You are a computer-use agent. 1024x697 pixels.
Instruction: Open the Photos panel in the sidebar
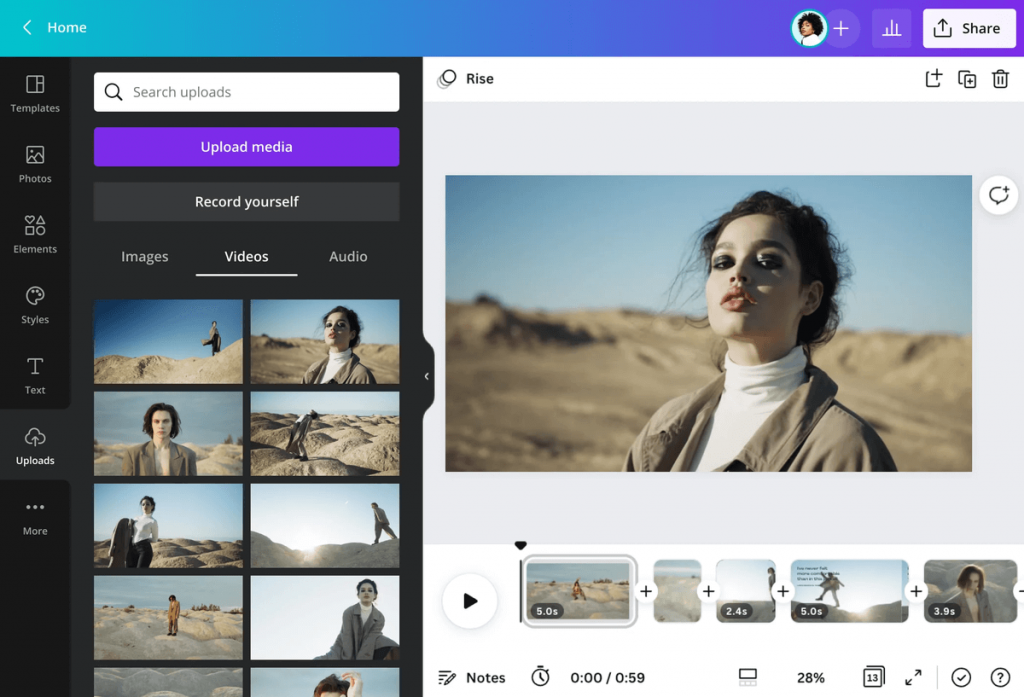tap(35, 163)
